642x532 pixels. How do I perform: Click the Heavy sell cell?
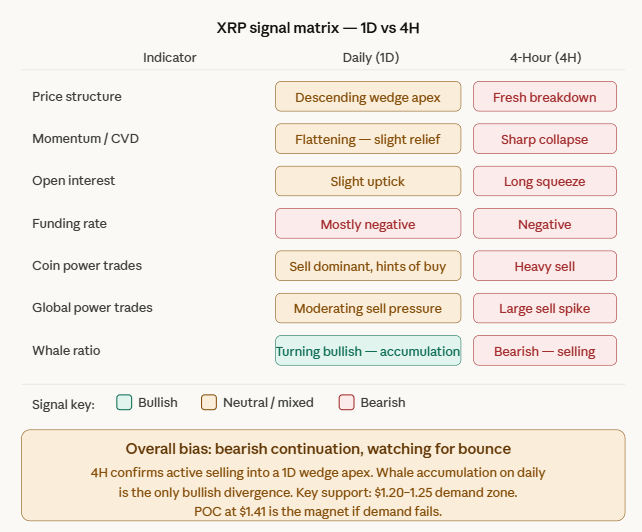click(x=544, y=266)
